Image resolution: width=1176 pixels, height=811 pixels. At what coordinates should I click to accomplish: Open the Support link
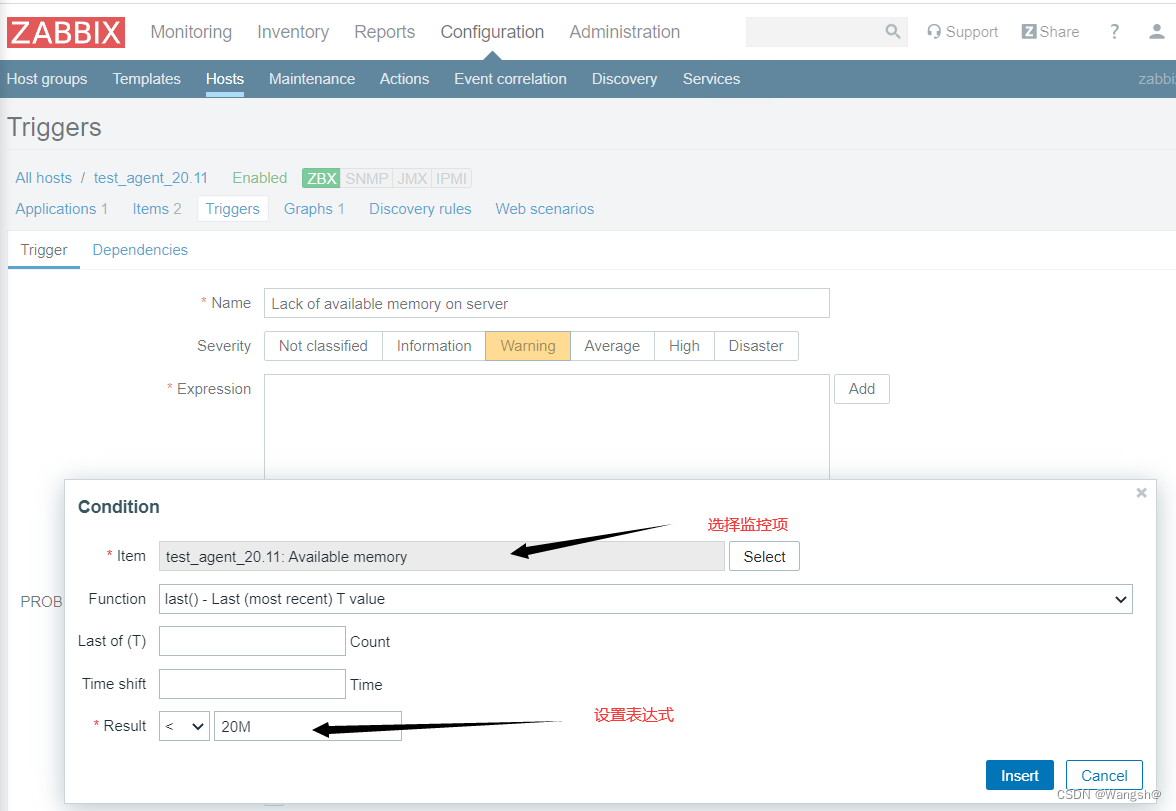[x=962, y=32]
